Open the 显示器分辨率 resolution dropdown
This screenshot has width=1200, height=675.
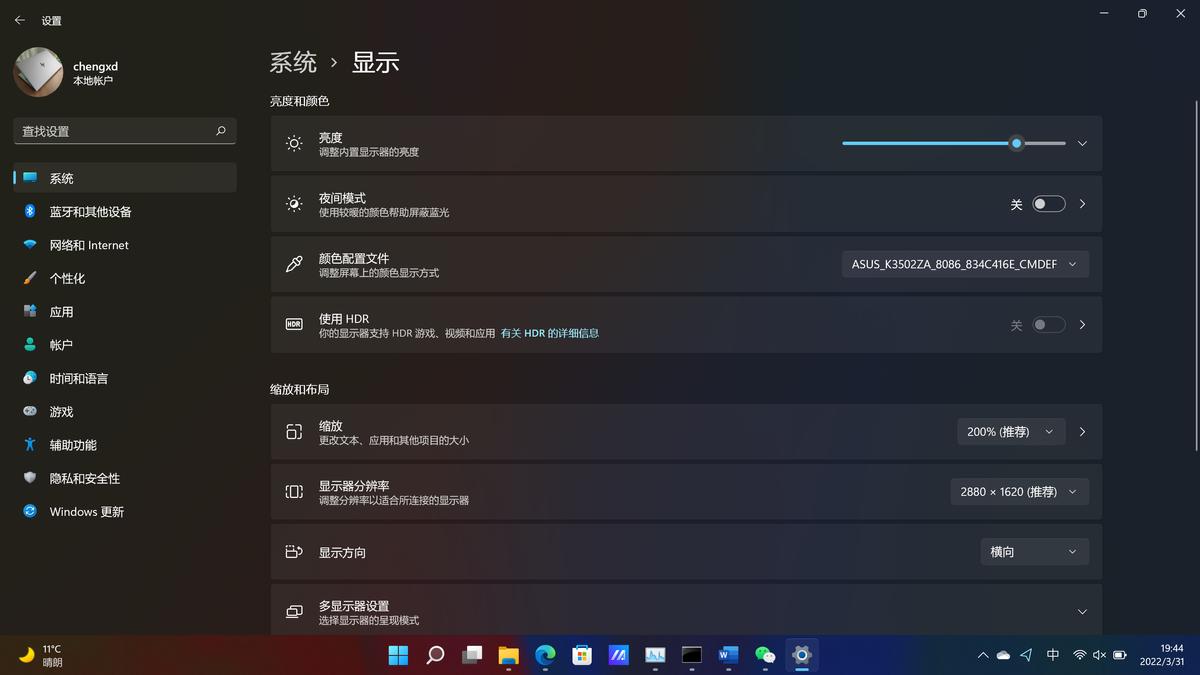pyautogui.click(x=1019, y=491)
